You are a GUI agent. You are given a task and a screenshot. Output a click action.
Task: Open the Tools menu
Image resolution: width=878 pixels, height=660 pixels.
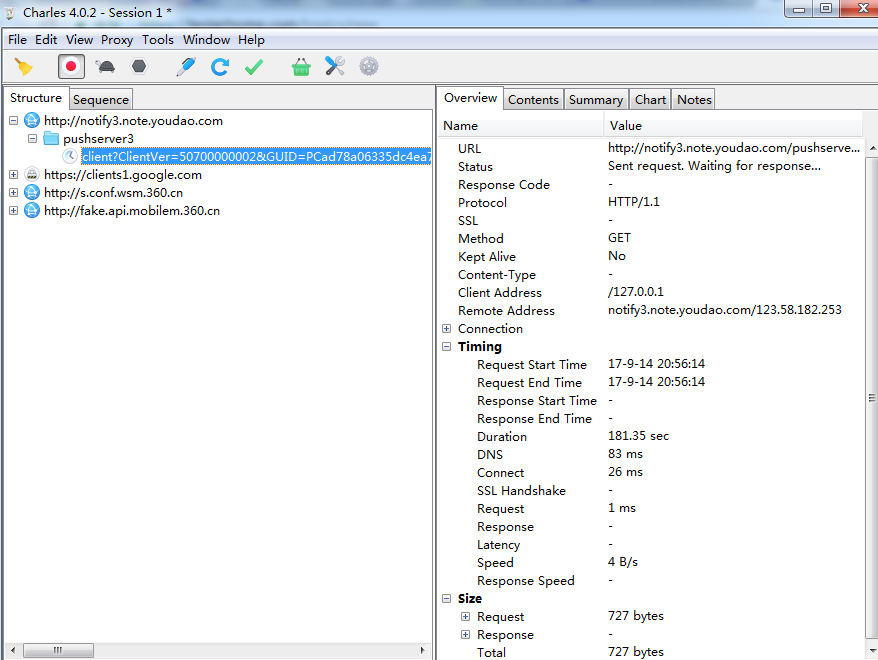(158, 40)
